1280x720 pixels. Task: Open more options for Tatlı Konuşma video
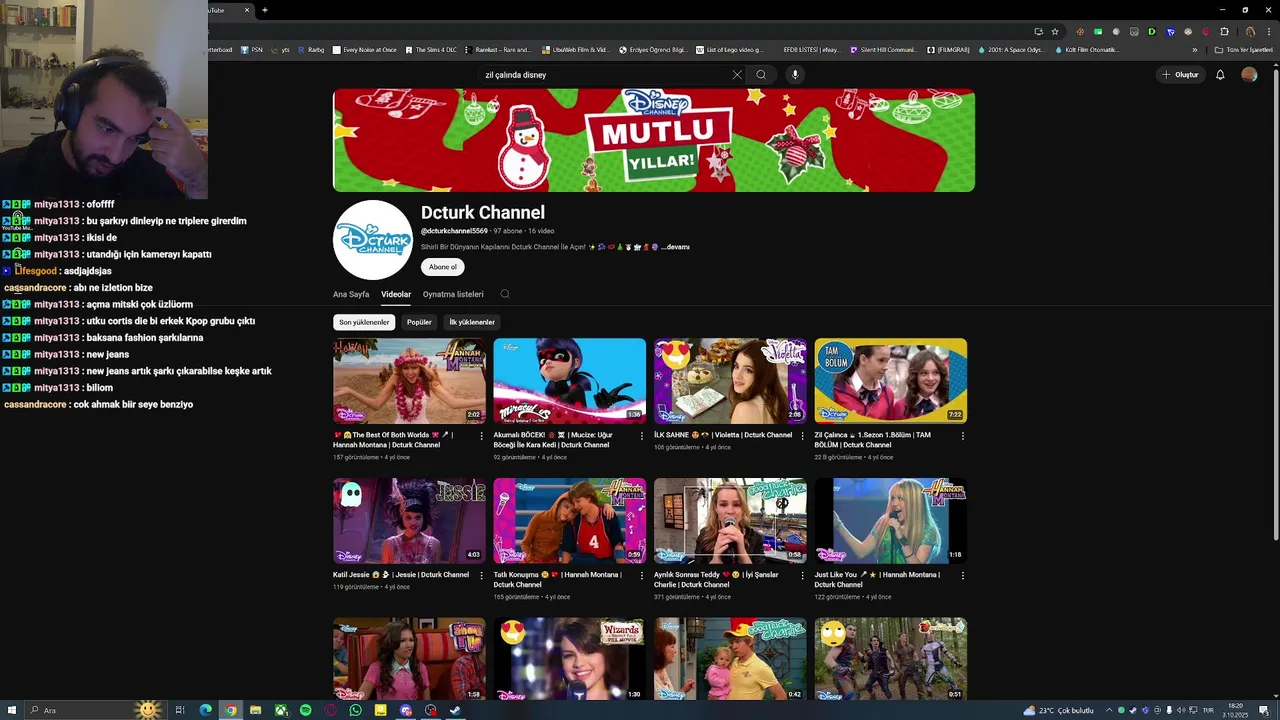click(641, 576)
